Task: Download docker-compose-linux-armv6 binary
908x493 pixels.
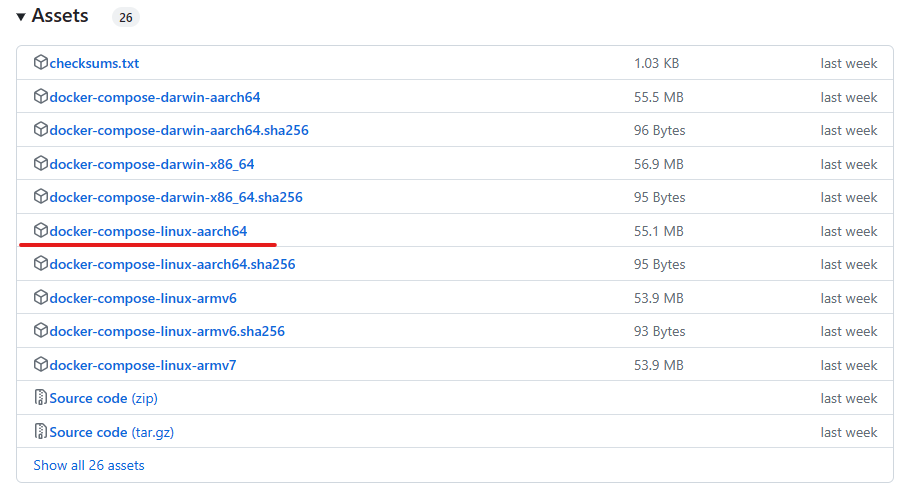Action: coord(143,298)
